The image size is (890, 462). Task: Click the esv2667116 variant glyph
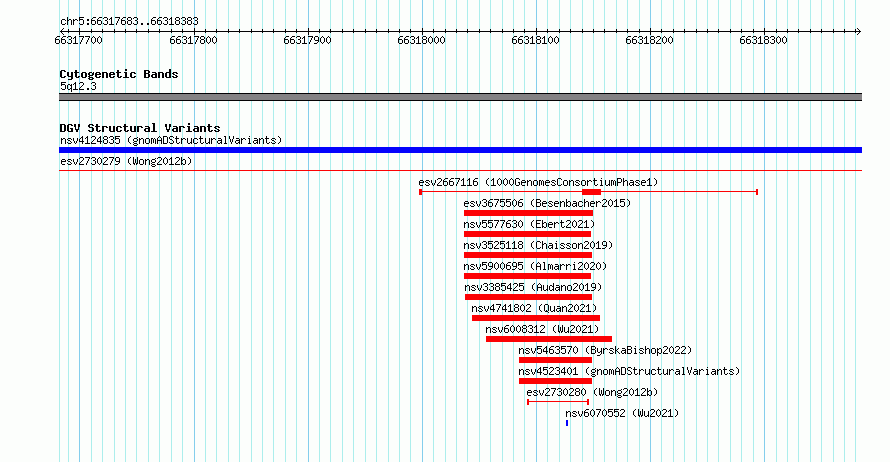pos(589,192)
